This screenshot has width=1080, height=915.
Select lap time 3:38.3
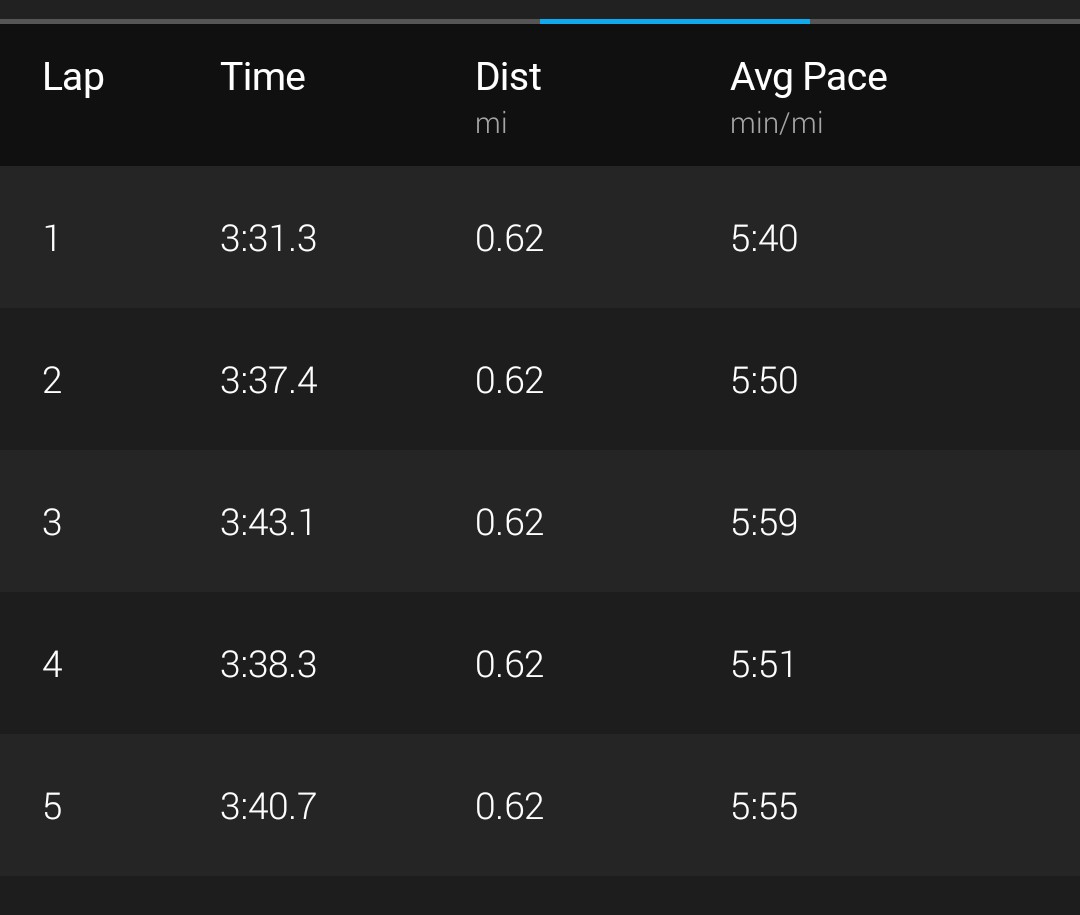coord(269,664)
